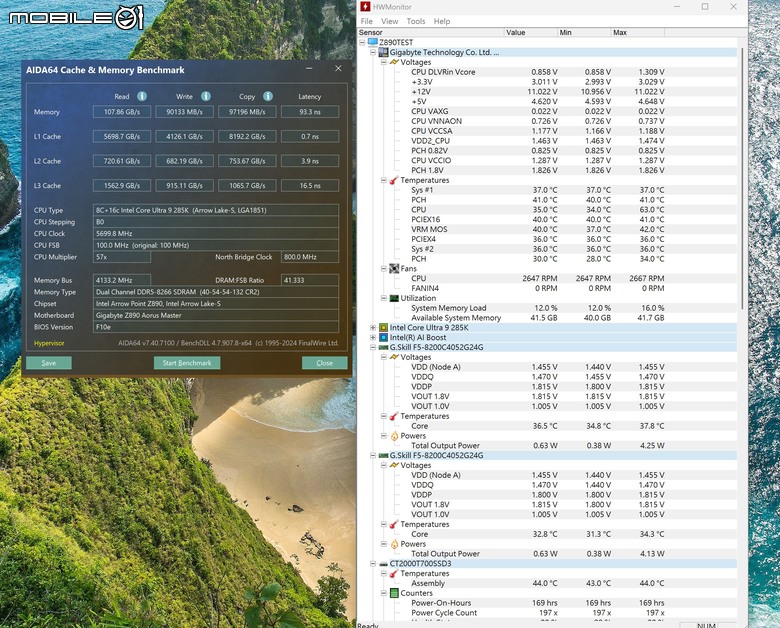Click the voltage icon under Gigabyte Voltages

coord(394,62)
